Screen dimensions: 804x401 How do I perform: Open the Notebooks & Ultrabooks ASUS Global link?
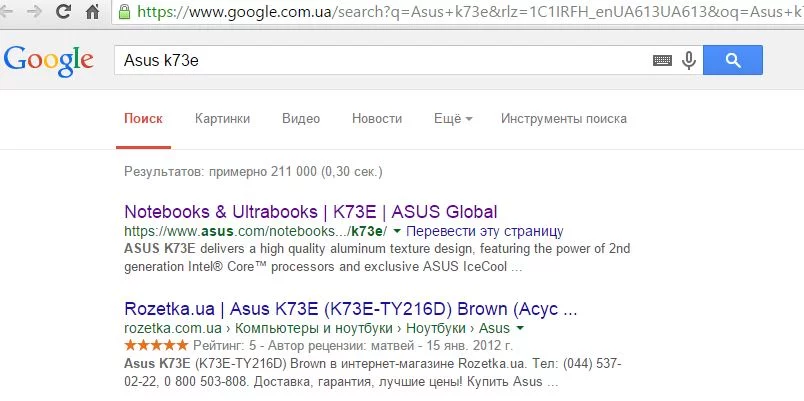pyautogui.click(x=310, y=212)
